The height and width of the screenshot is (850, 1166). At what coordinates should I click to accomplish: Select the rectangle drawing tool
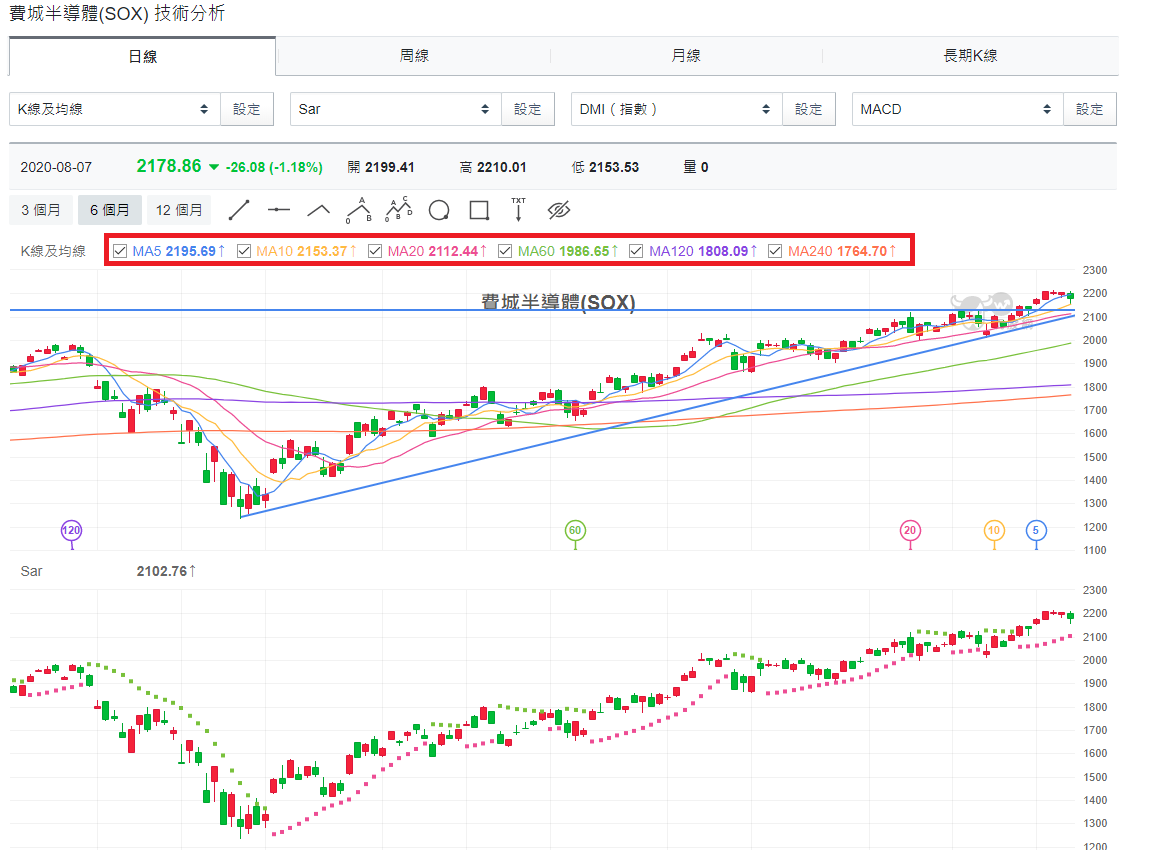pos(479,210)
